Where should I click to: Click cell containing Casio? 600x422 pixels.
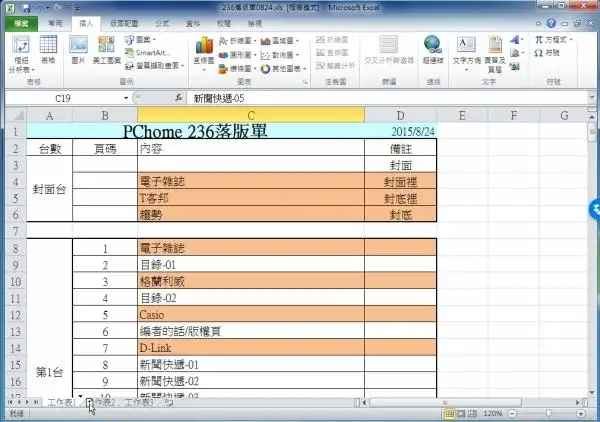click(251, 314)
